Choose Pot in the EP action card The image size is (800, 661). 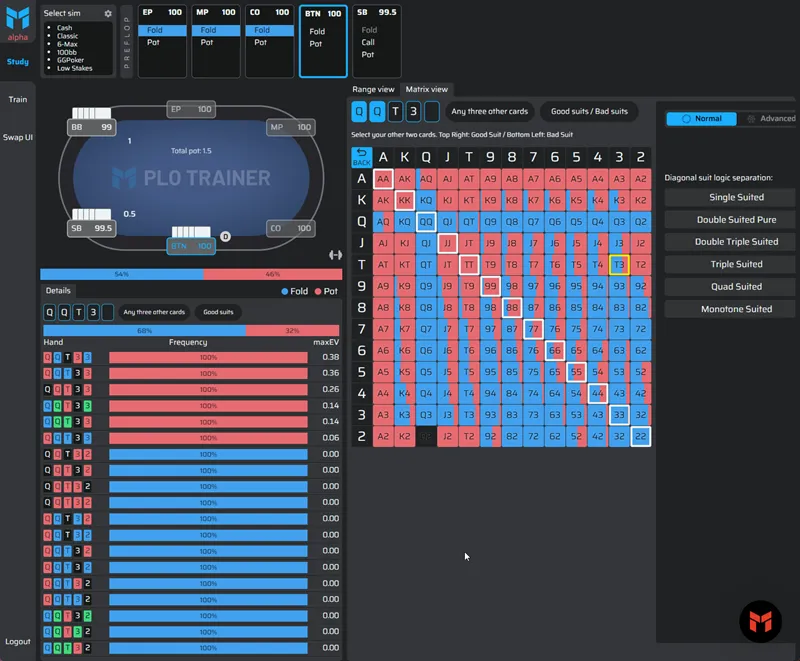(162, 42)
